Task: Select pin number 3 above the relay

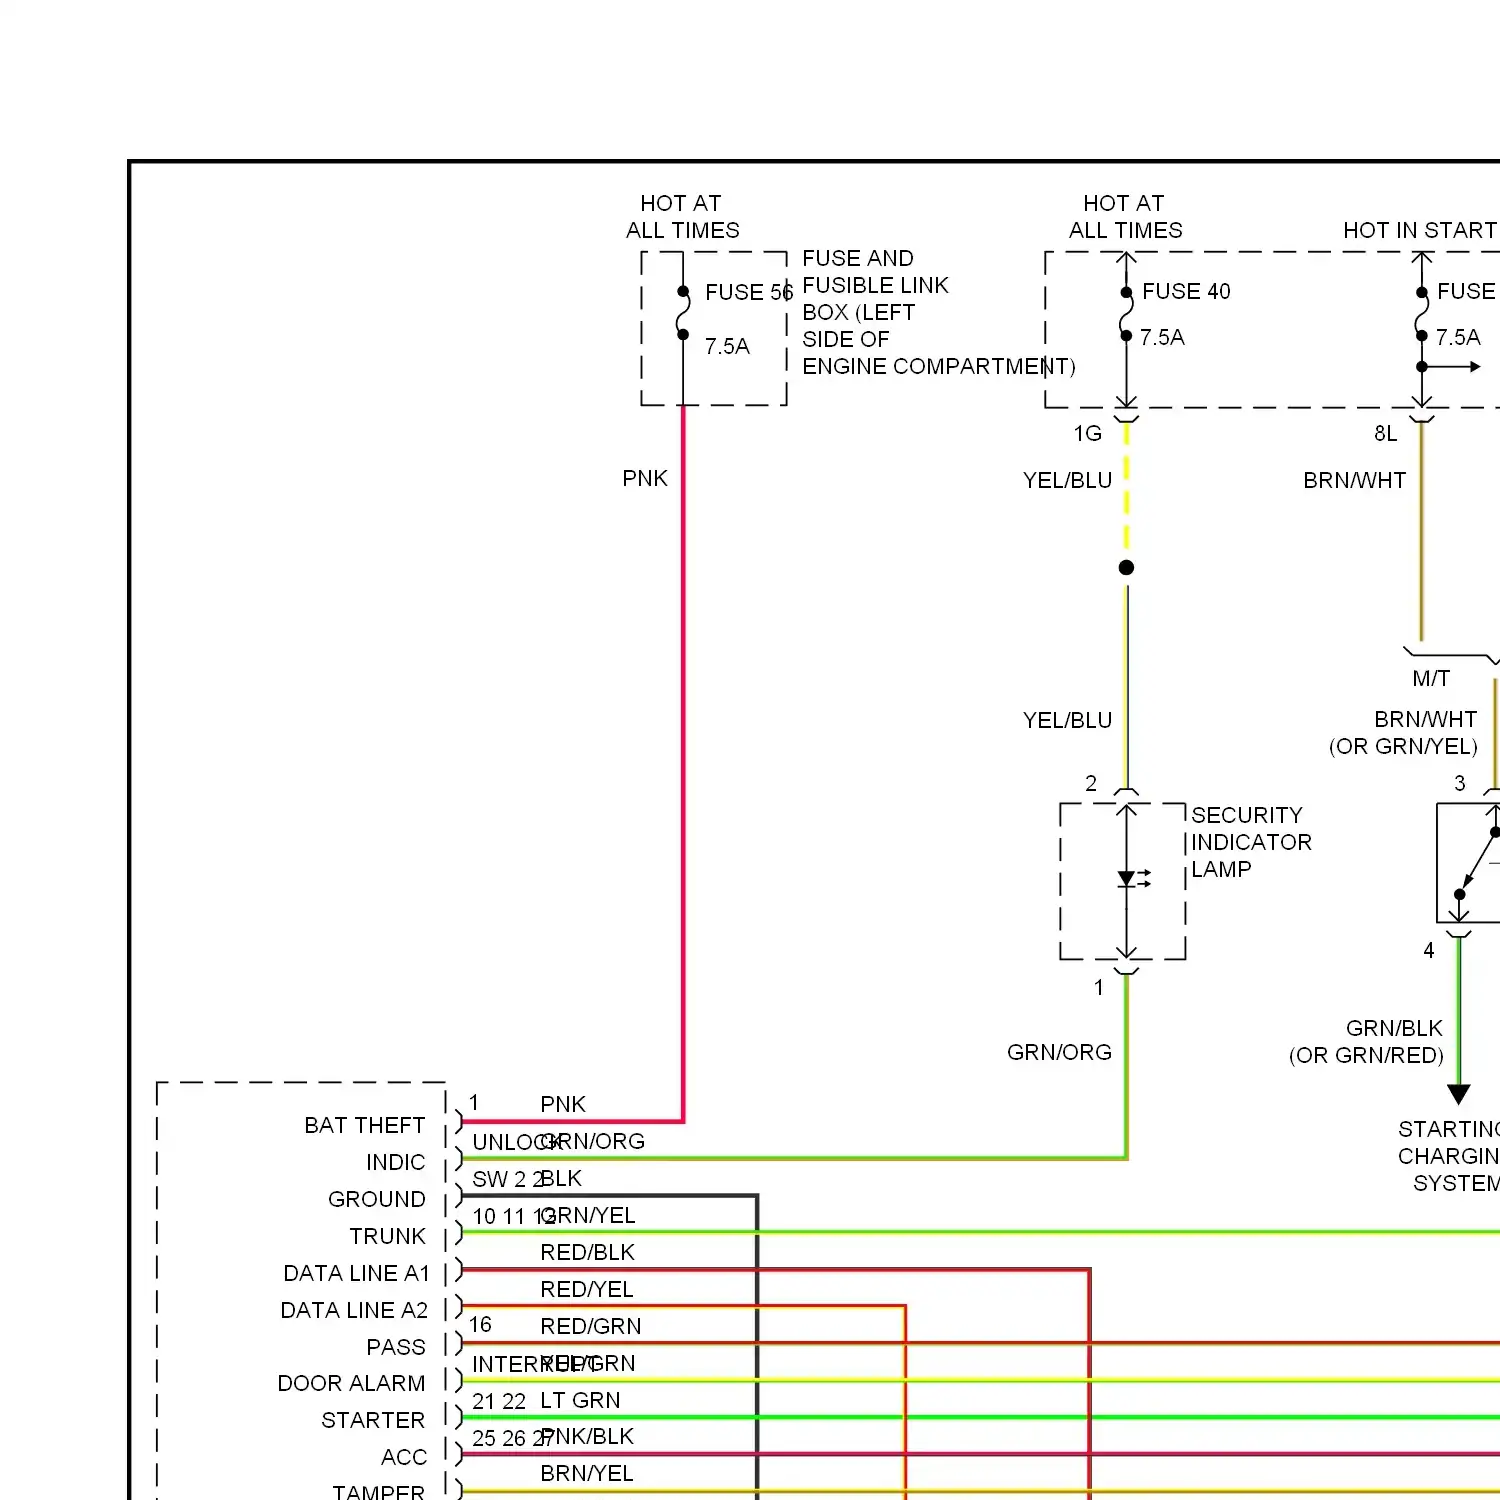Action: [1460, 783]
